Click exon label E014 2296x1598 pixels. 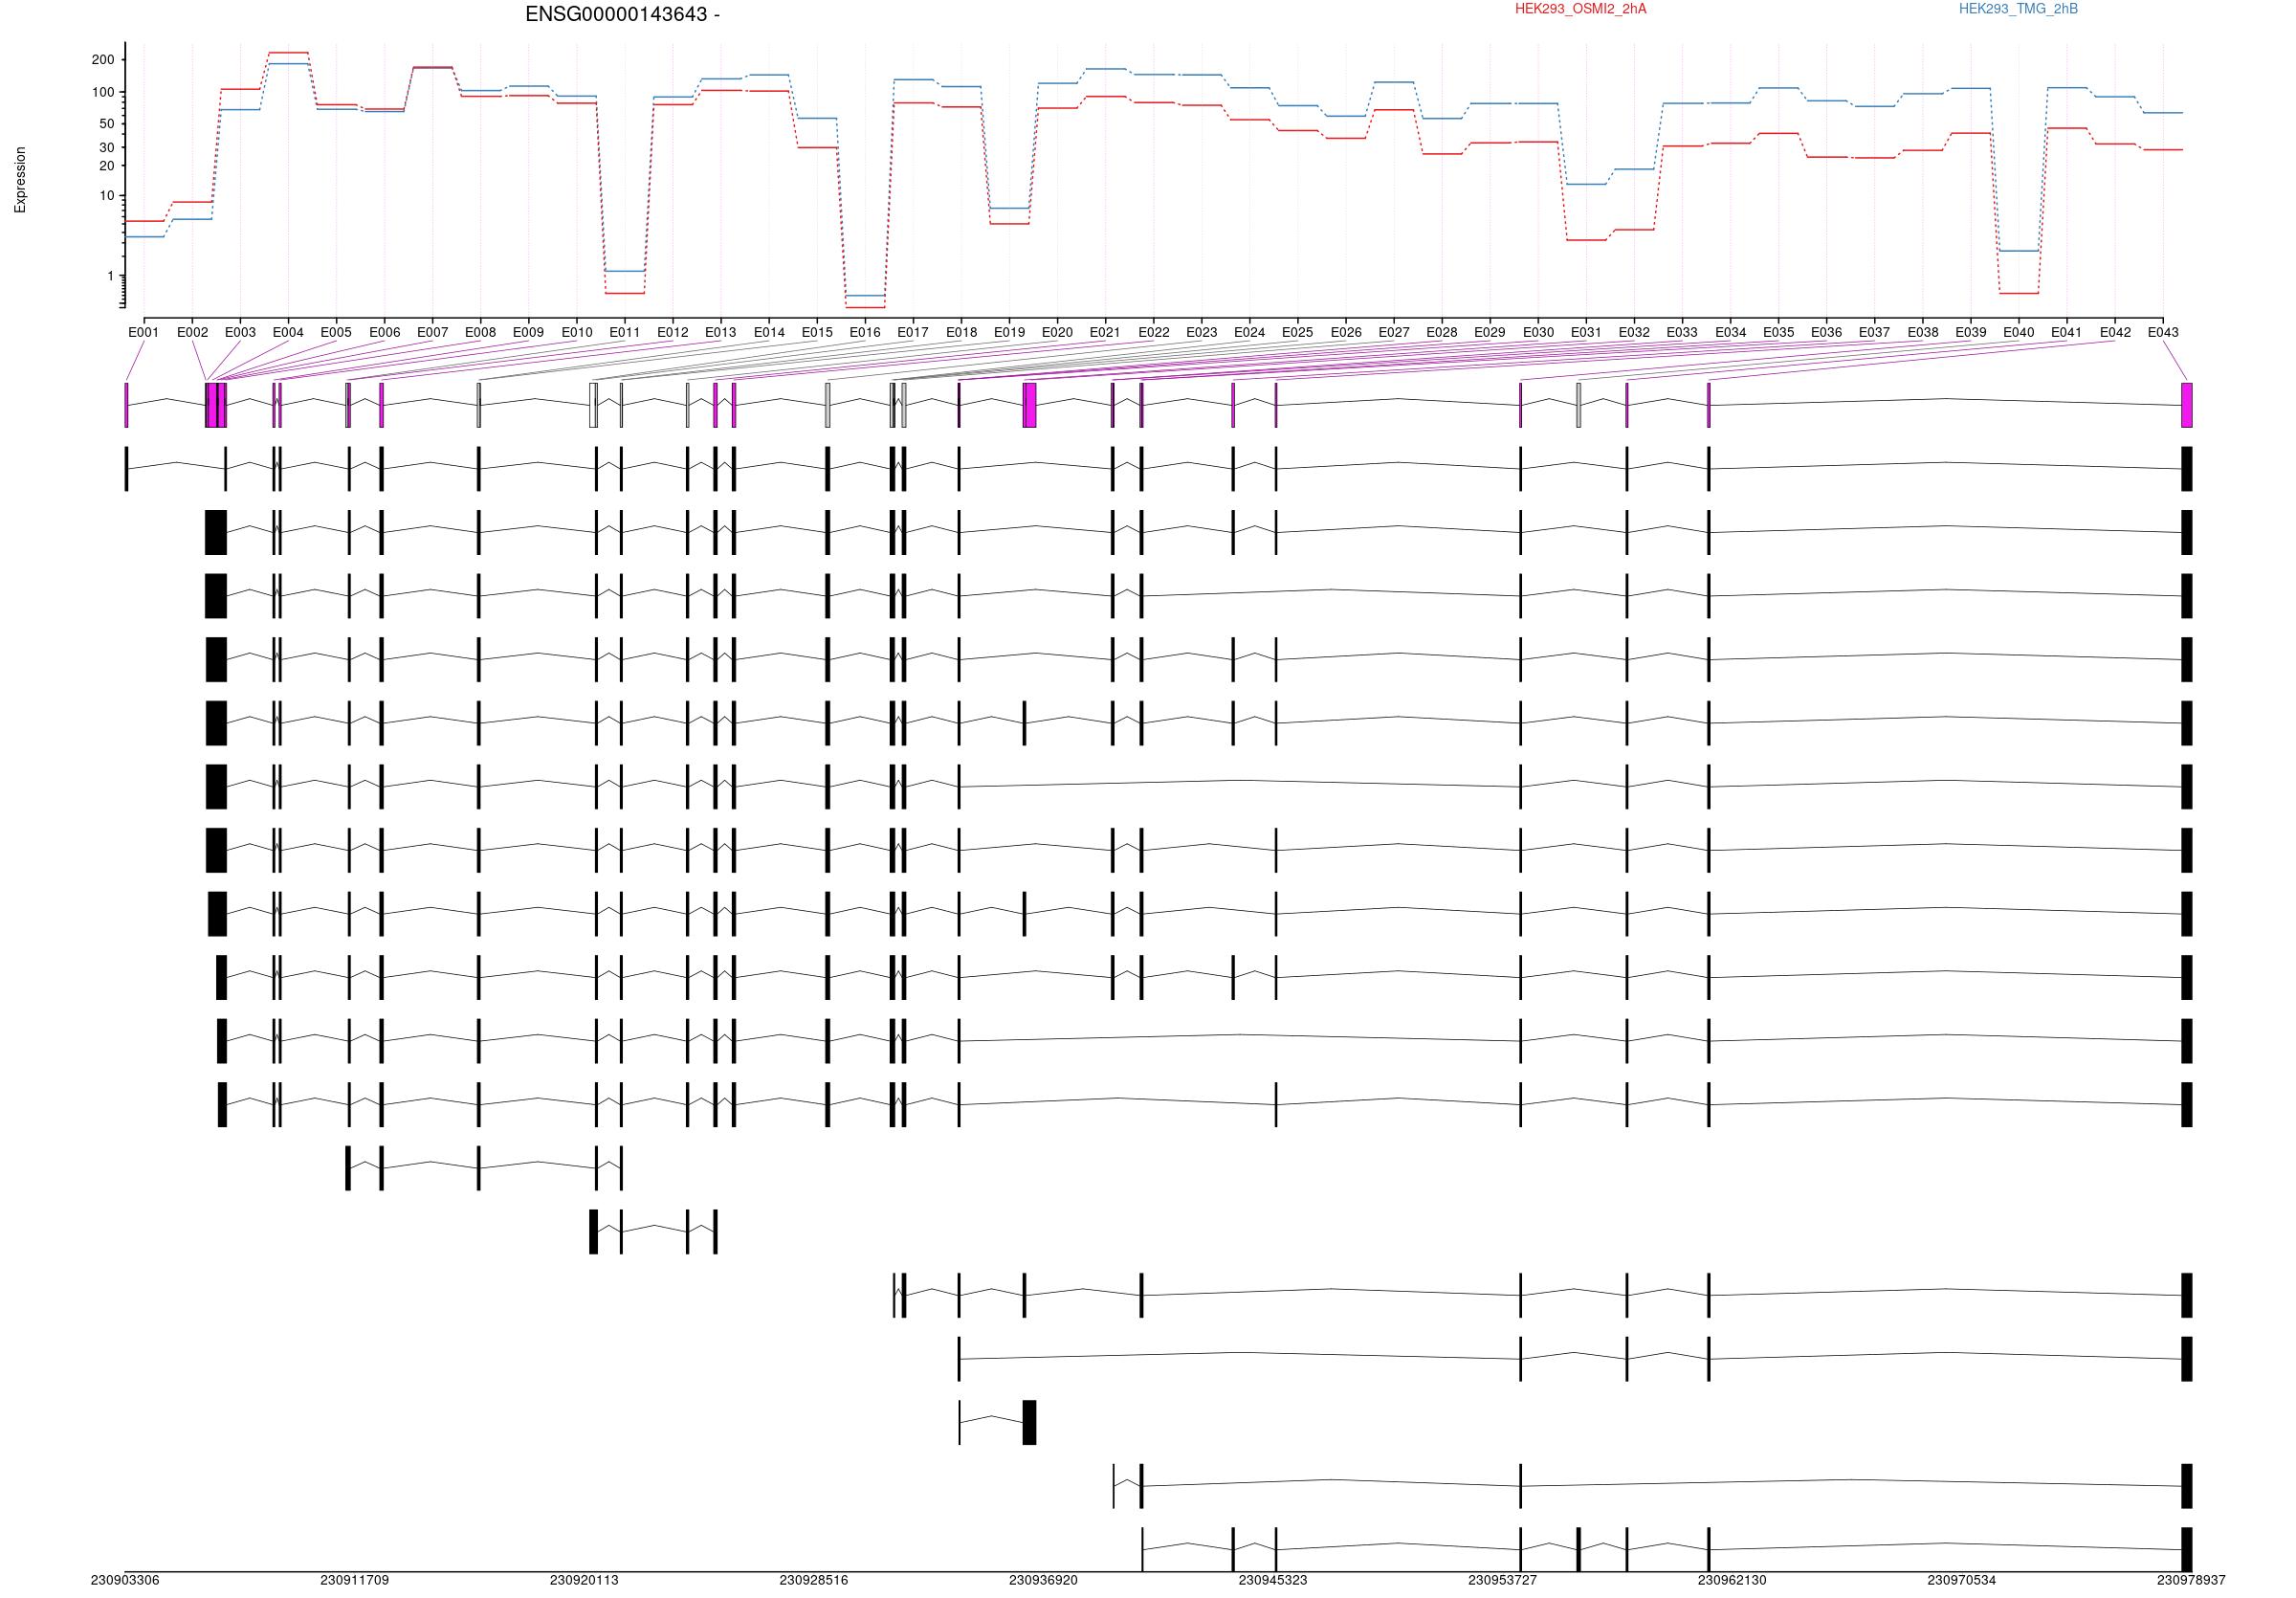769,332
